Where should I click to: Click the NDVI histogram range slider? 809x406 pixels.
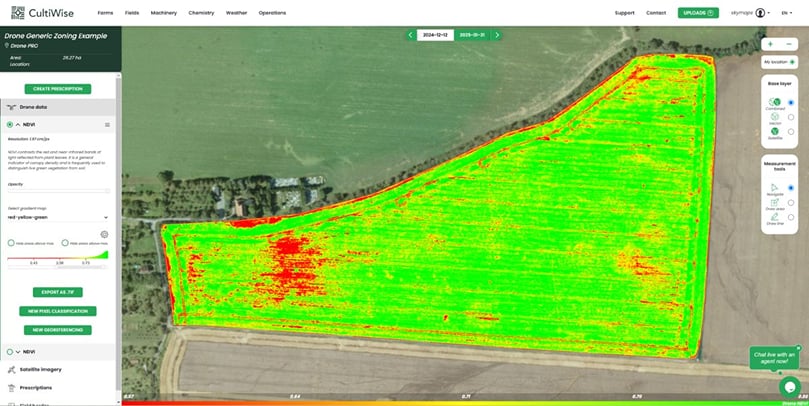(58, 267)
